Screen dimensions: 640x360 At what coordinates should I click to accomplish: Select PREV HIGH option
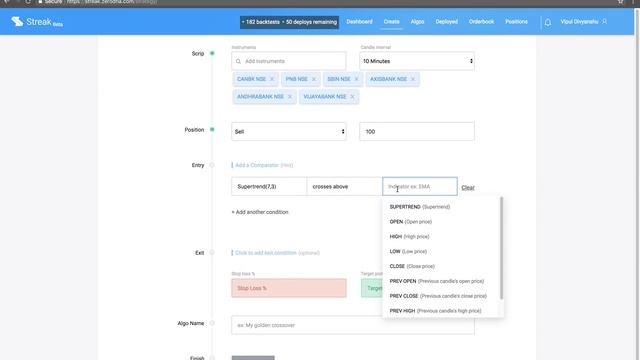click(x=441, y=311)
